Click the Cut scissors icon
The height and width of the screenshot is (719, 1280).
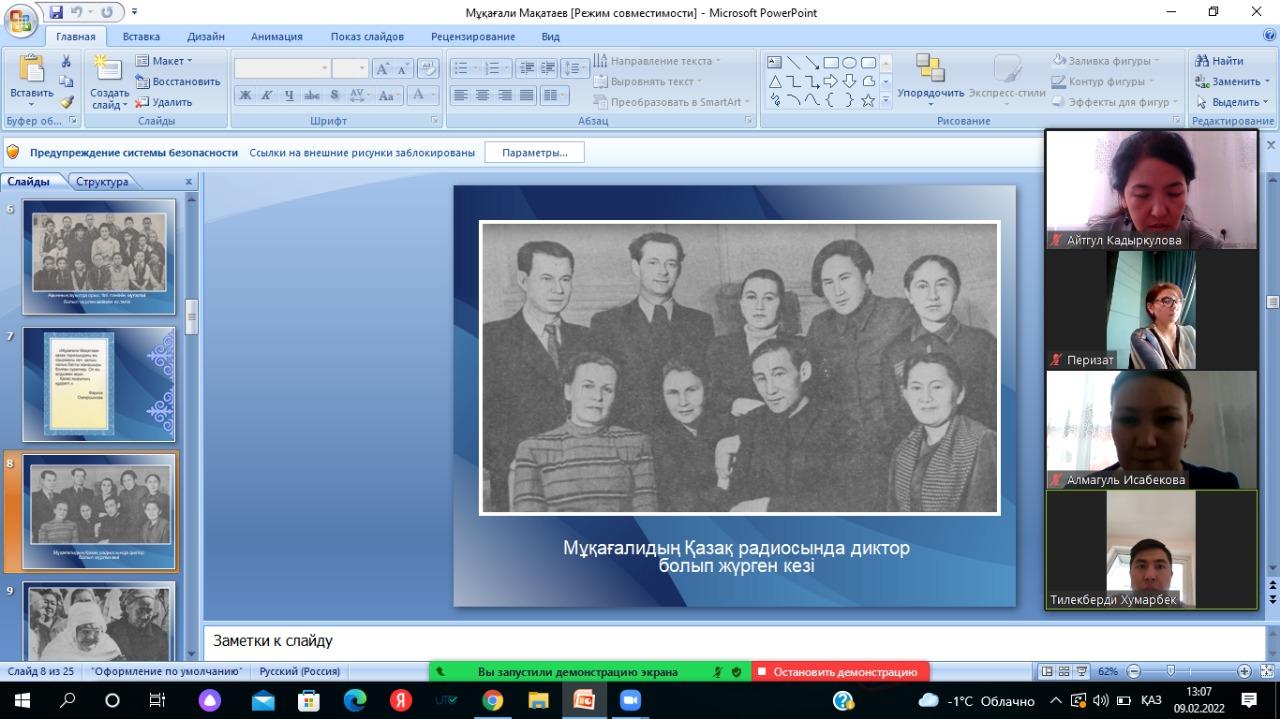[66, 61]
